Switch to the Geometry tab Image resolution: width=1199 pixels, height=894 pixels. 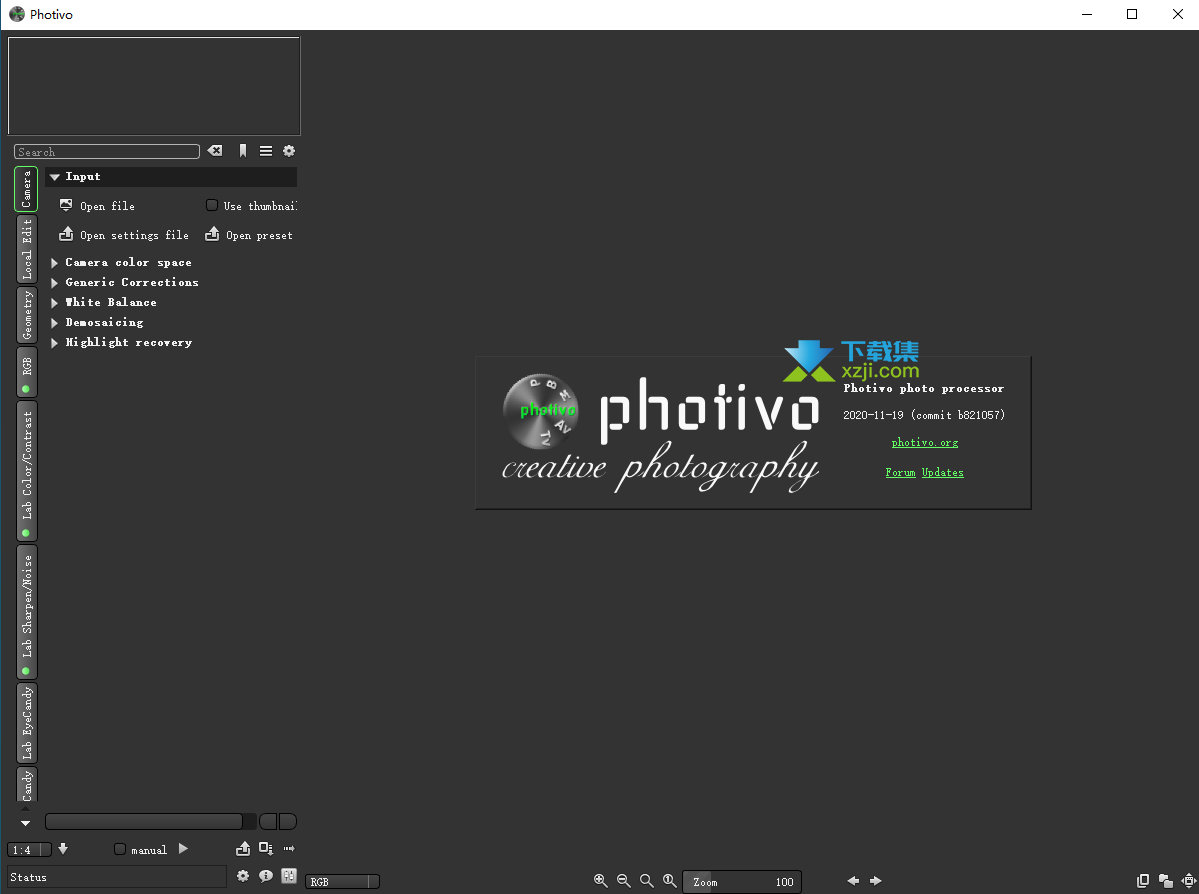click(x=27, y=314)
